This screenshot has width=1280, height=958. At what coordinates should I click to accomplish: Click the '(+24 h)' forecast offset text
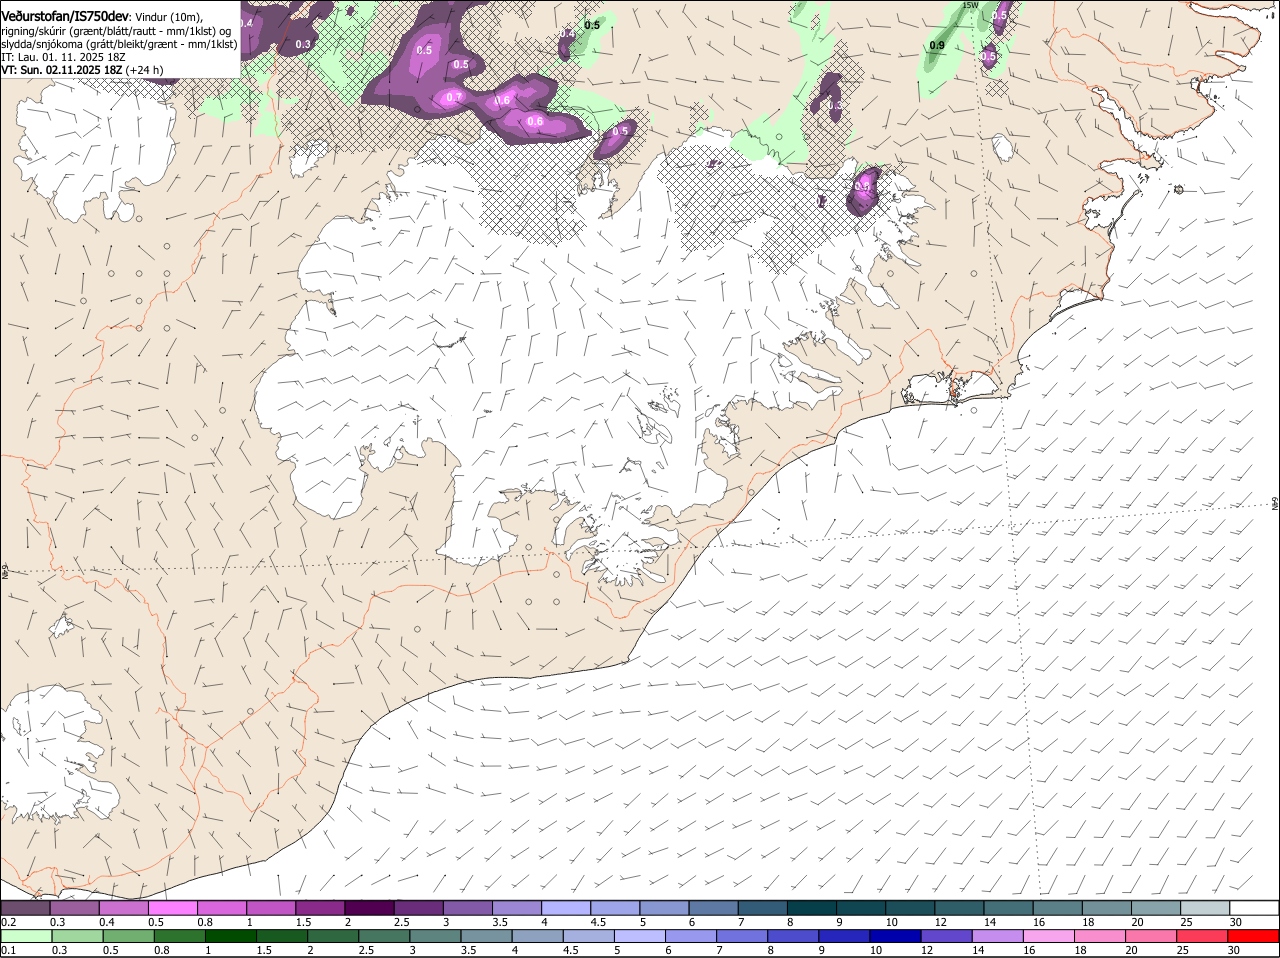coord(144,71)
